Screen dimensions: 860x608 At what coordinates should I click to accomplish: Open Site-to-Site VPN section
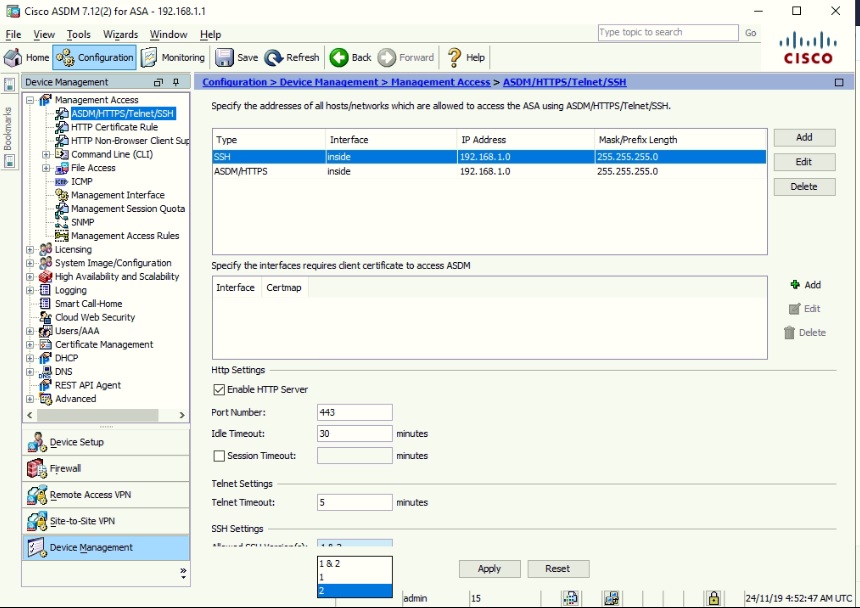click(x=106, y=521)
